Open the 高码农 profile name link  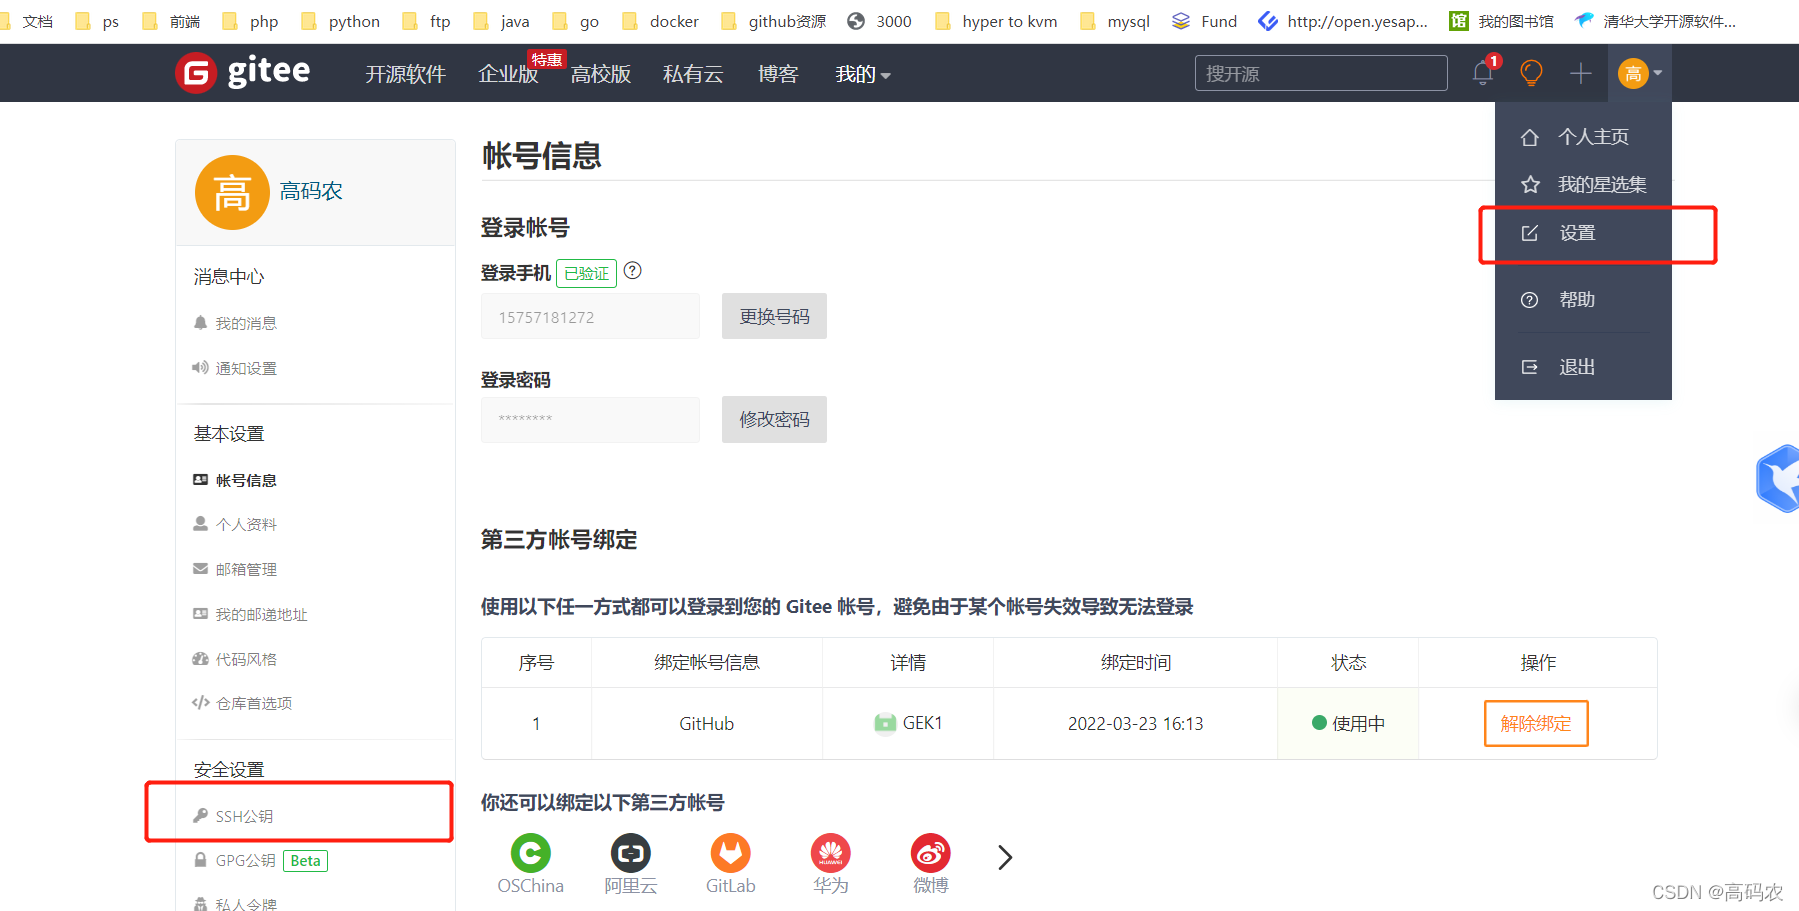(311, 191)
